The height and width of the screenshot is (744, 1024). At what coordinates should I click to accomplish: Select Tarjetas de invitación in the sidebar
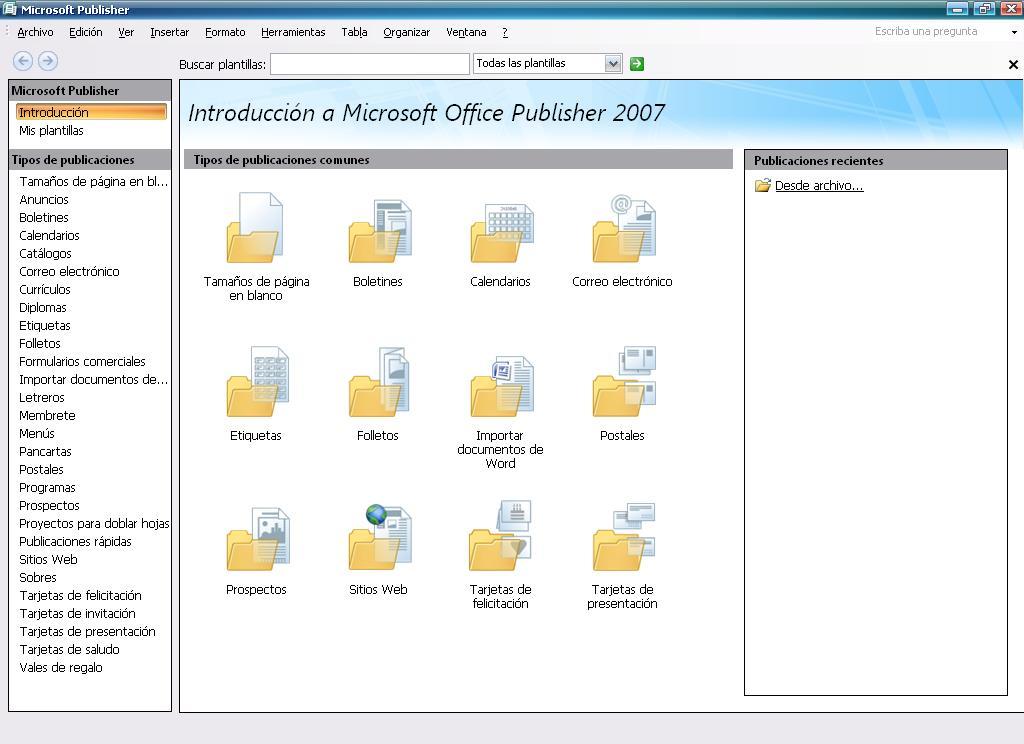78,613
